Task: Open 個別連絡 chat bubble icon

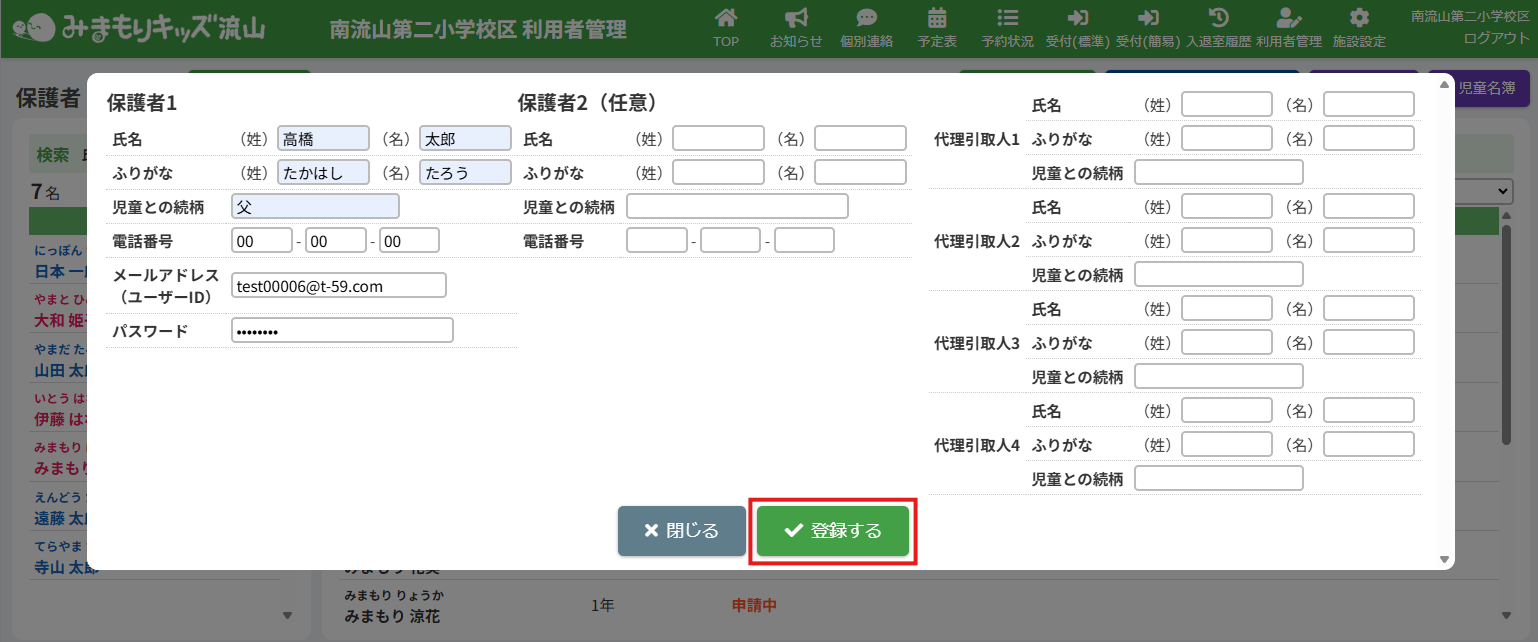Action: point(866,18)
